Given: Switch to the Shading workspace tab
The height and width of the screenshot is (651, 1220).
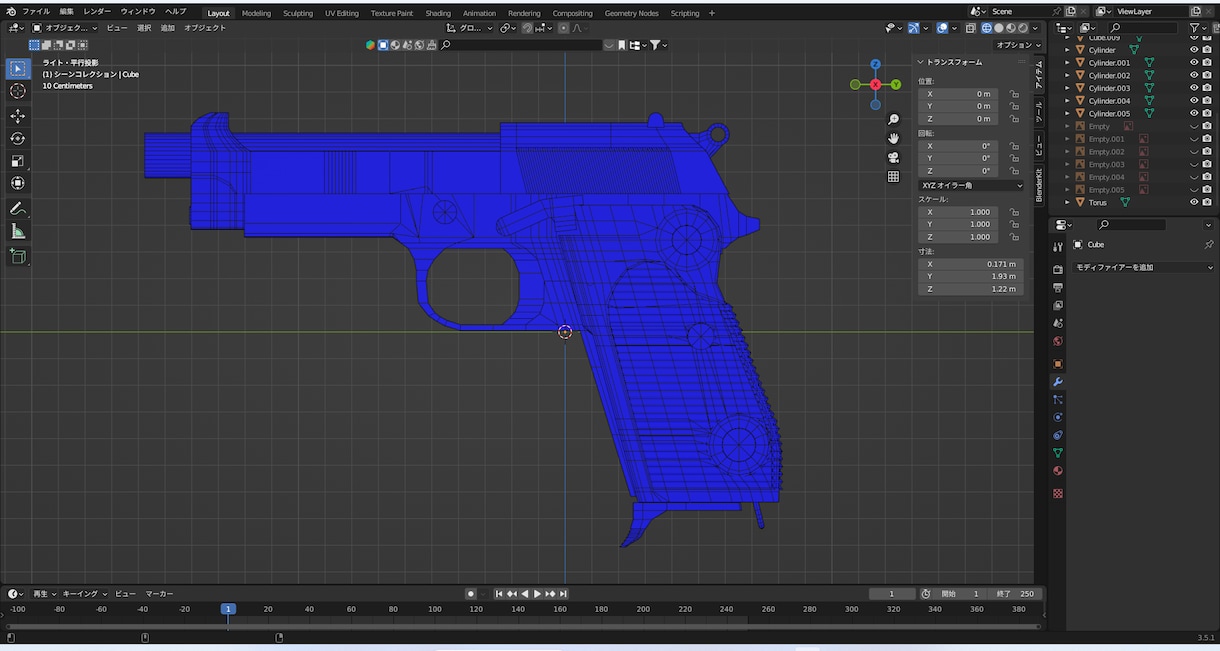Looking at the screenshot, I should coord(438,13).
